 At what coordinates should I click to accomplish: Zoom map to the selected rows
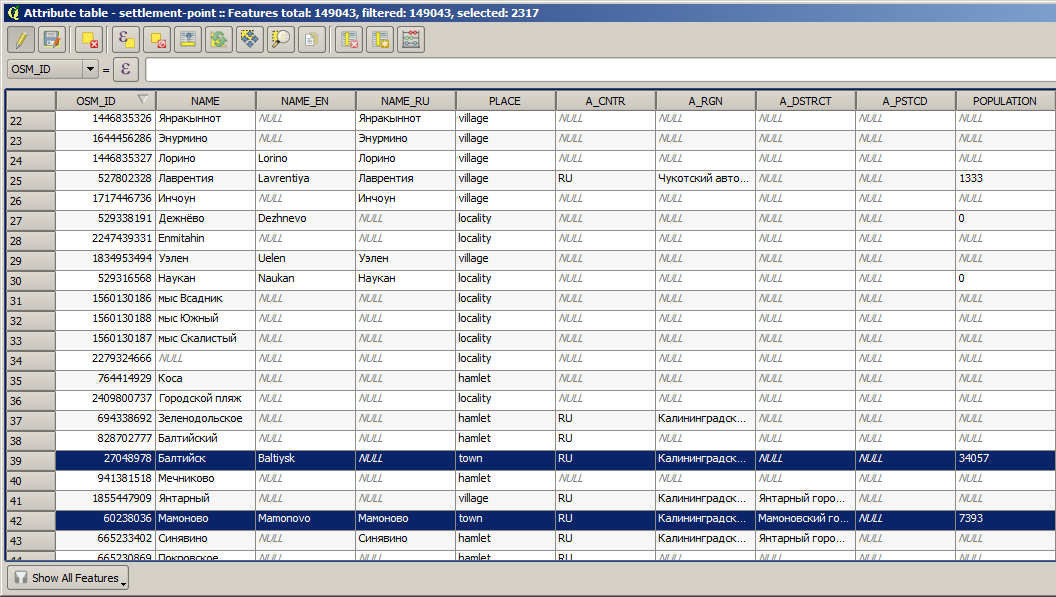pyautogui.click(x=280, y=39)
